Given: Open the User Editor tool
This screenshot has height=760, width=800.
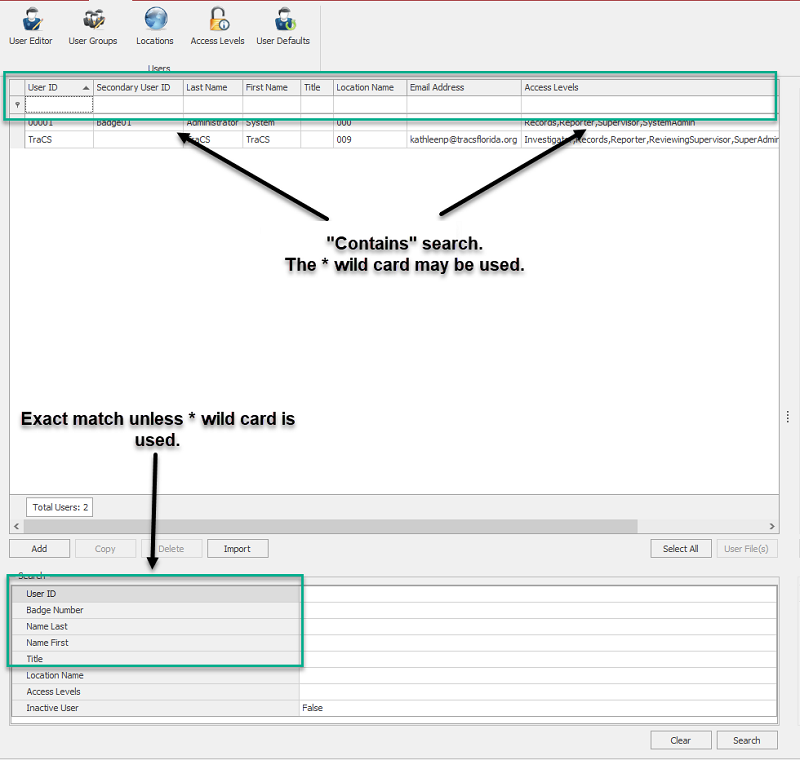Looking at the screenshot, I should tap(31, 26).
